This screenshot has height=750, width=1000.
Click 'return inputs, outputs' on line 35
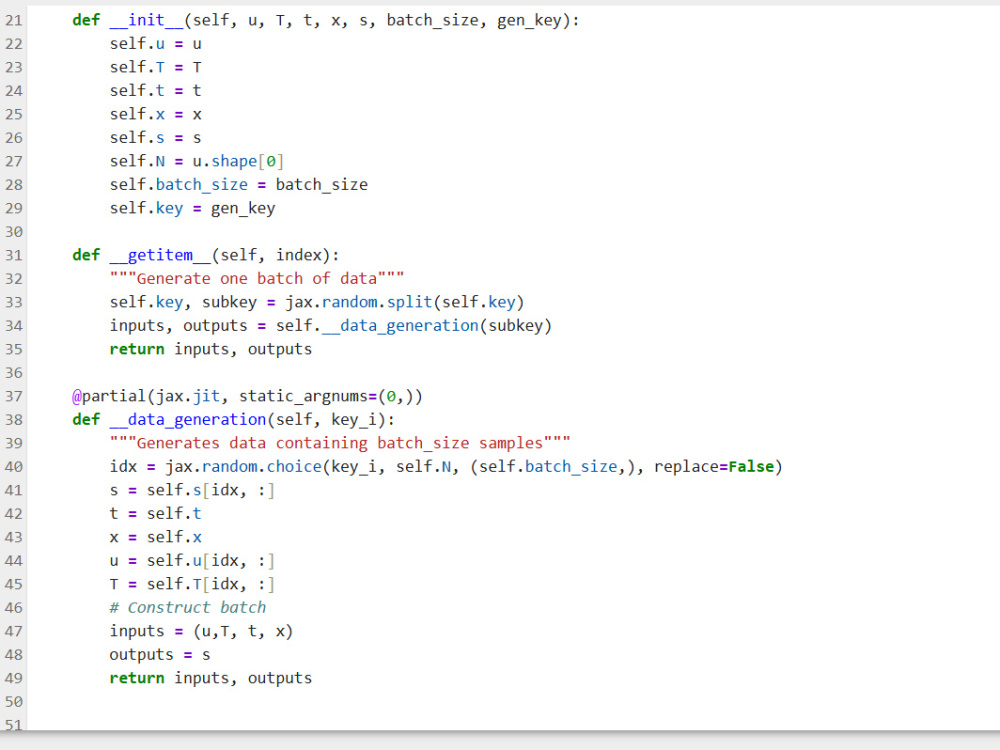click(210, 349)
